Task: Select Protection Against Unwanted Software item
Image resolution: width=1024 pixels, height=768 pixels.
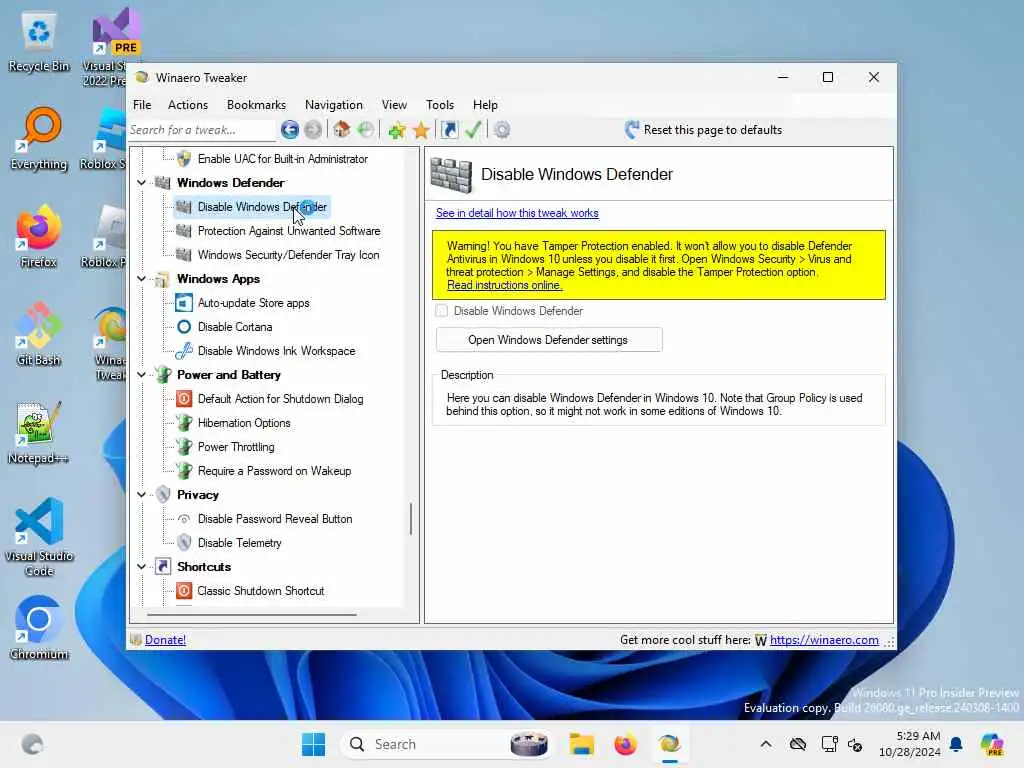Action: pyautogui.click(x=289, y=231)
